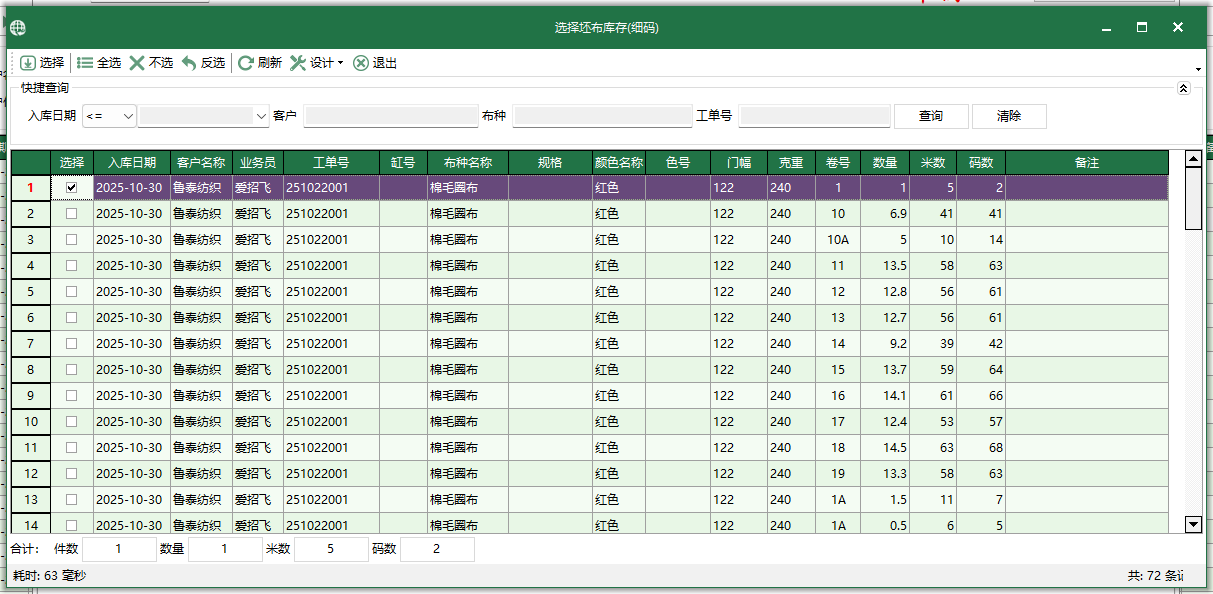Enable the checkbox on row 14
The height and width of the screenshot is (594, 1213).
pyautogui.click(x=70, y=524)
